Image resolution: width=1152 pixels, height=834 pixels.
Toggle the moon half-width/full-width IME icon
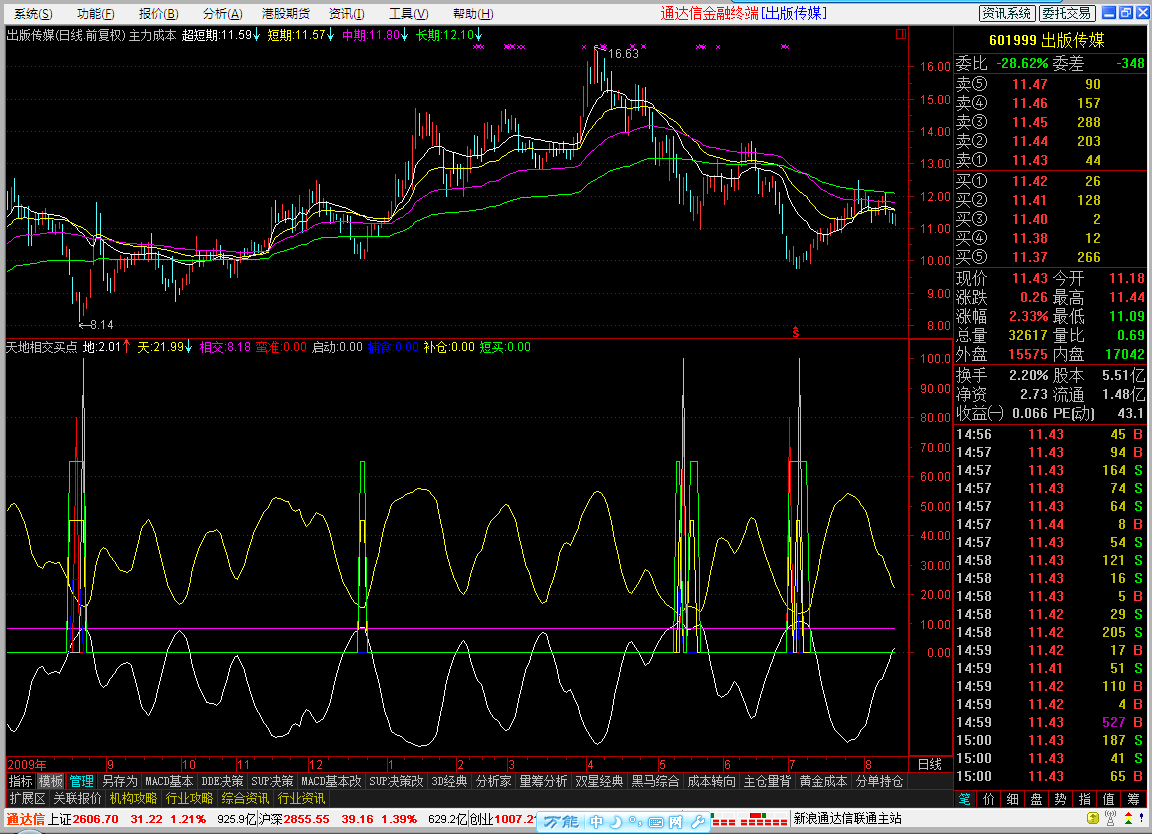(616, 822)
